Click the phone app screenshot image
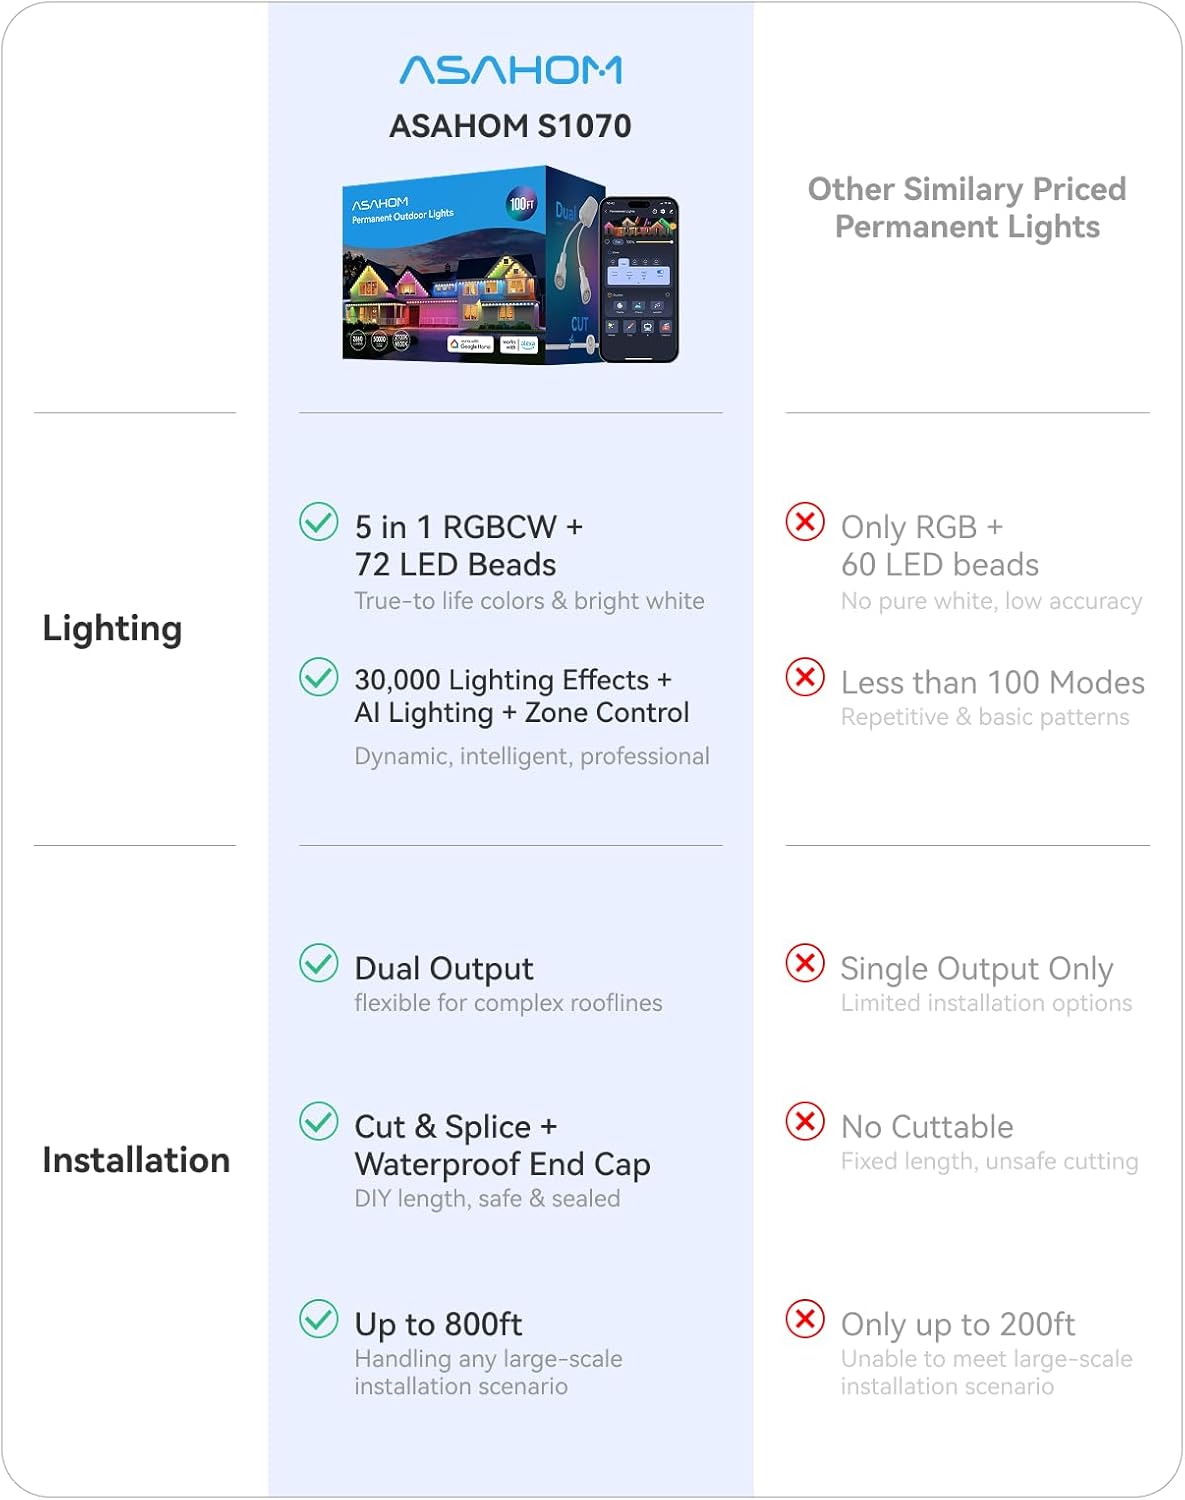This screenshot has height=1500, width=1185. pos(640,278)
